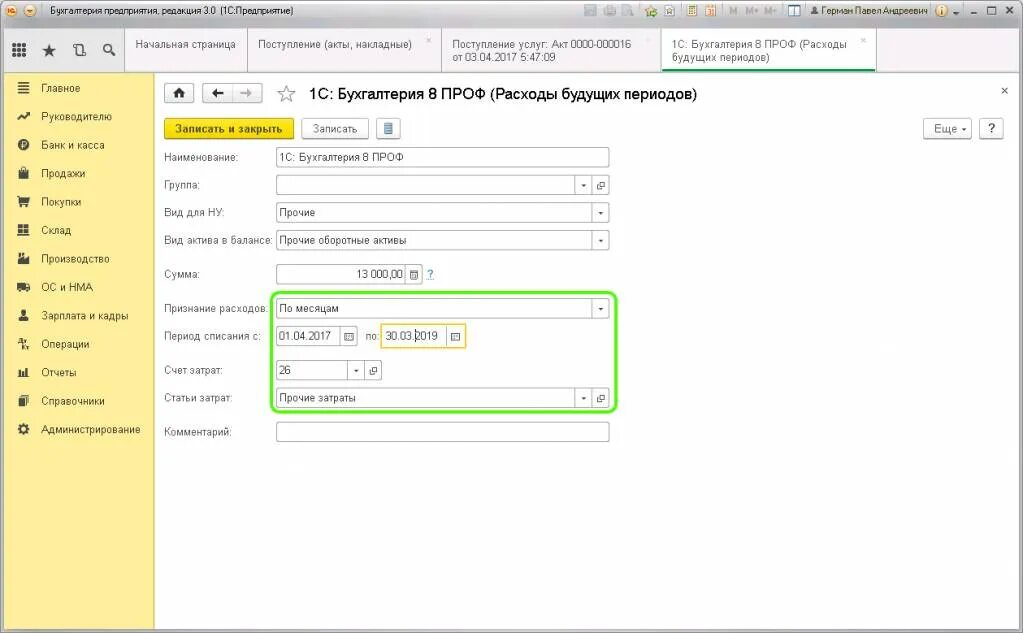
Task: Expand the Признание расходов dropdown
Action: pos(600,309)
